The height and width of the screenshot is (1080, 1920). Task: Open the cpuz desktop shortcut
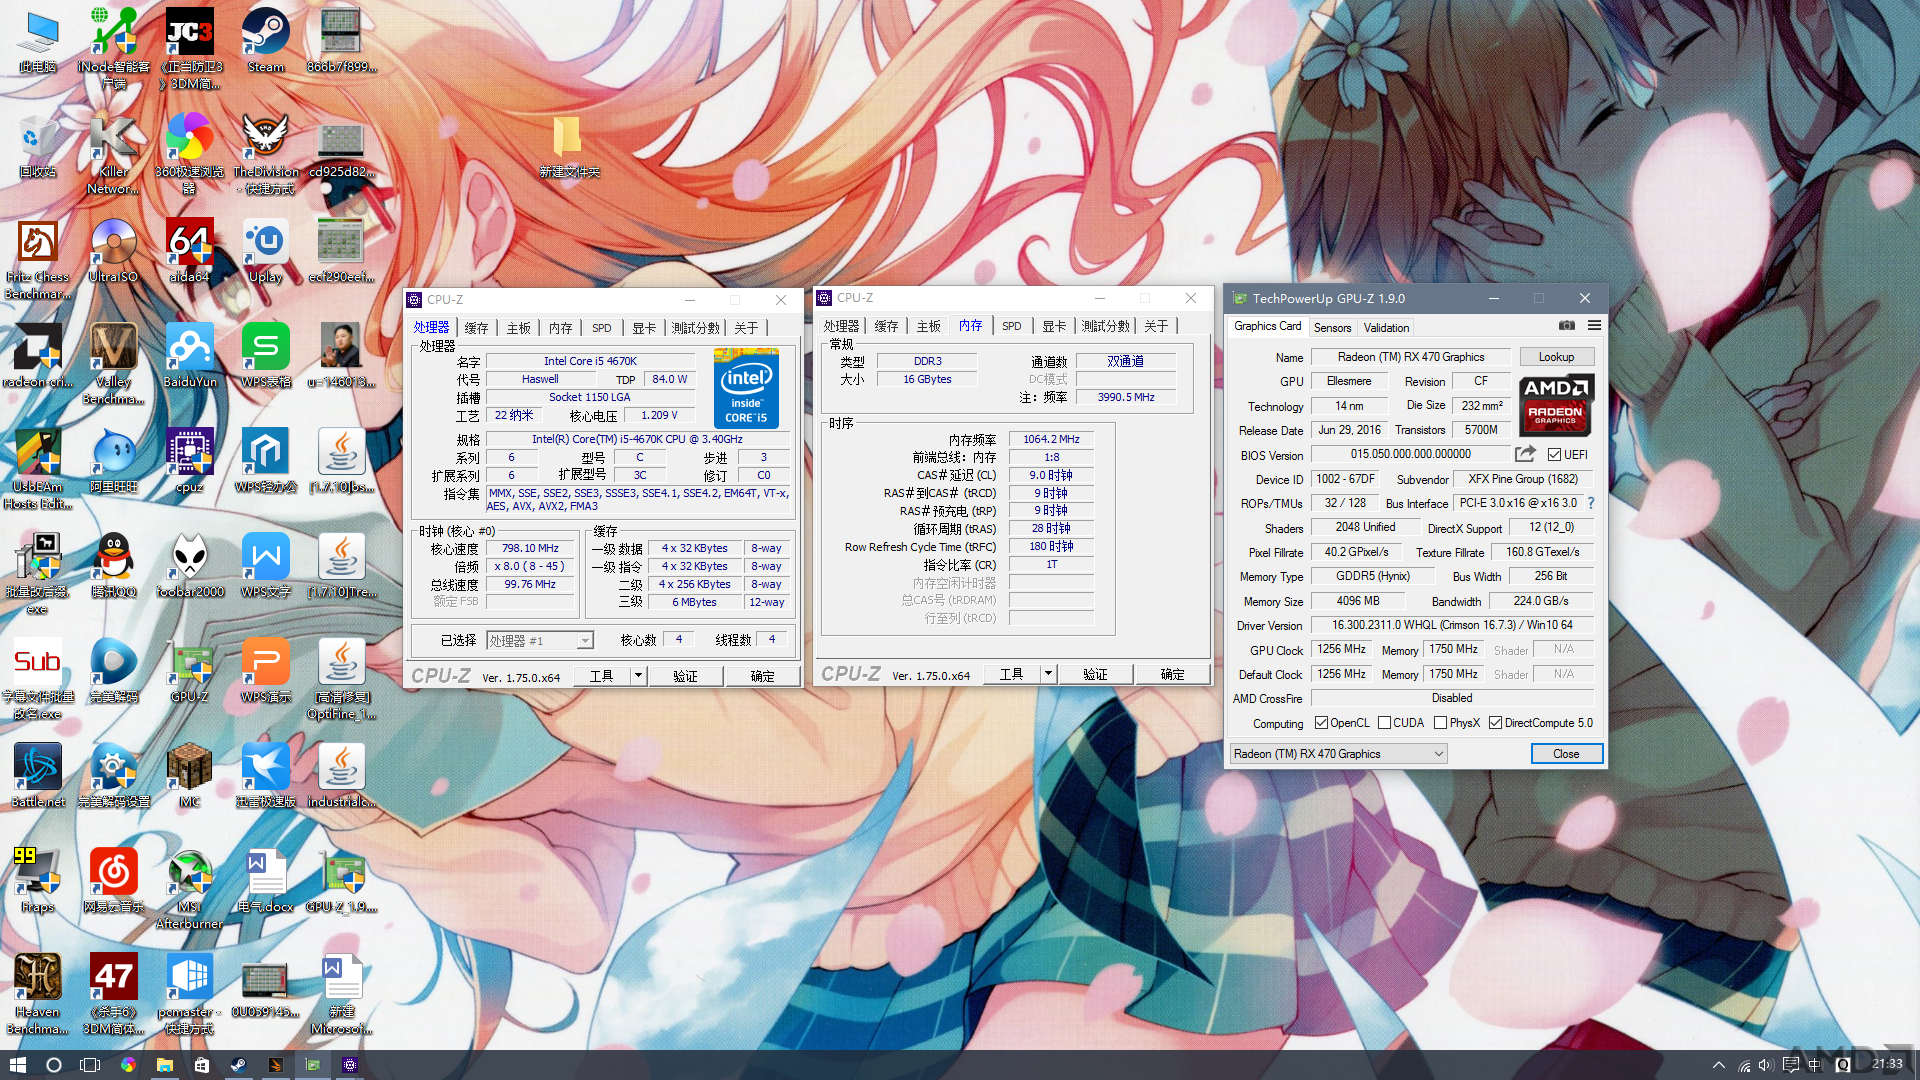(x=189, y=460)
